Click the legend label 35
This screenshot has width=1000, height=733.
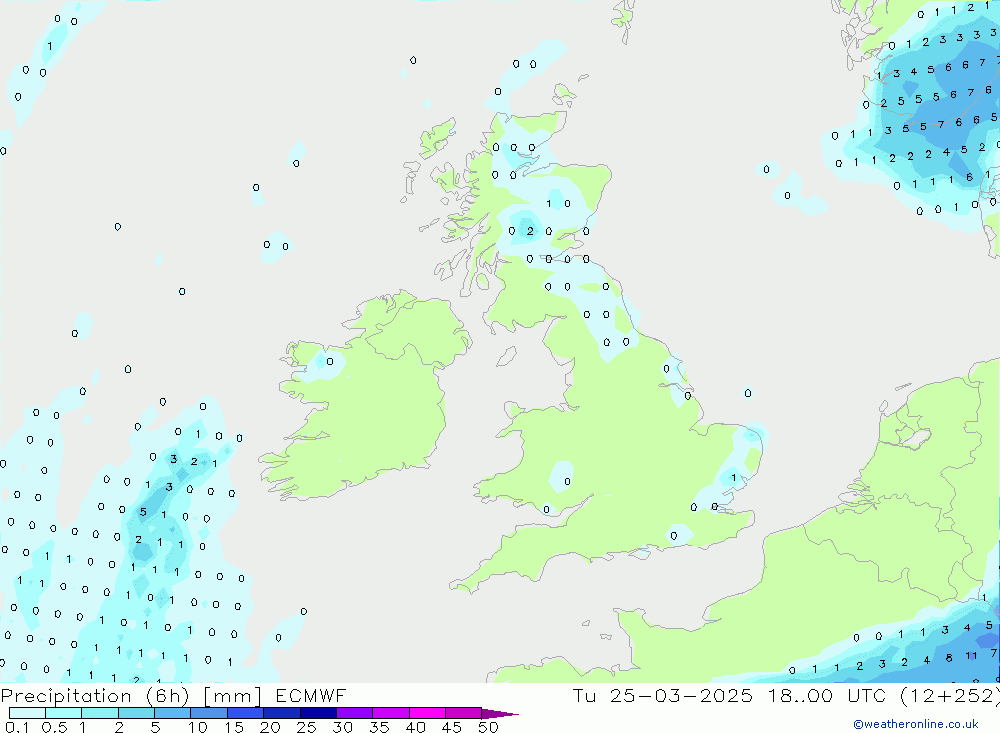pos(379,727)
